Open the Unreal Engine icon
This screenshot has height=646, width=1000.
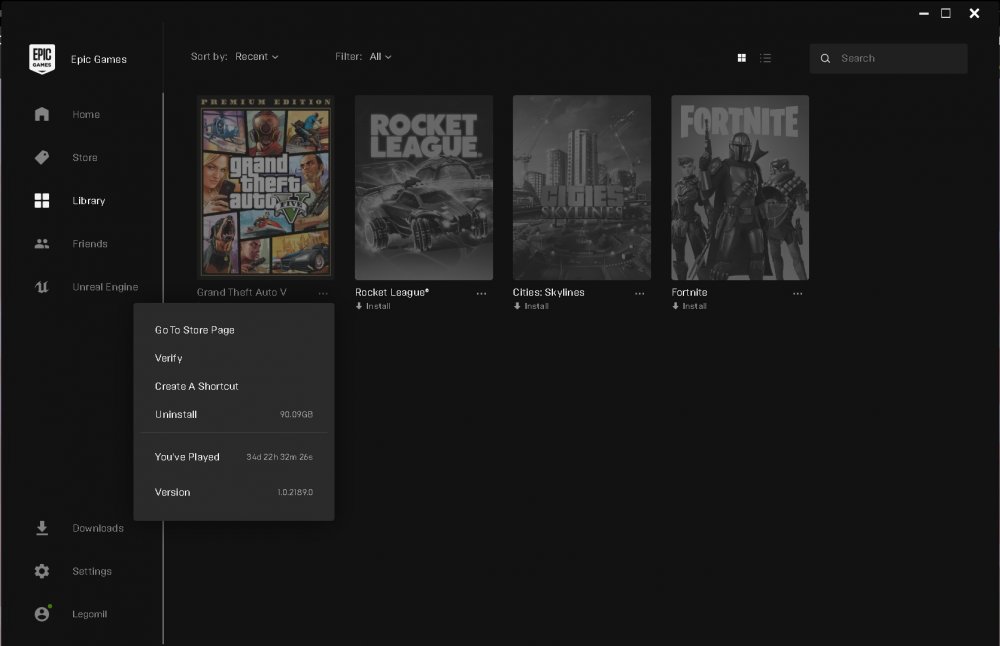tap(42, 287)
